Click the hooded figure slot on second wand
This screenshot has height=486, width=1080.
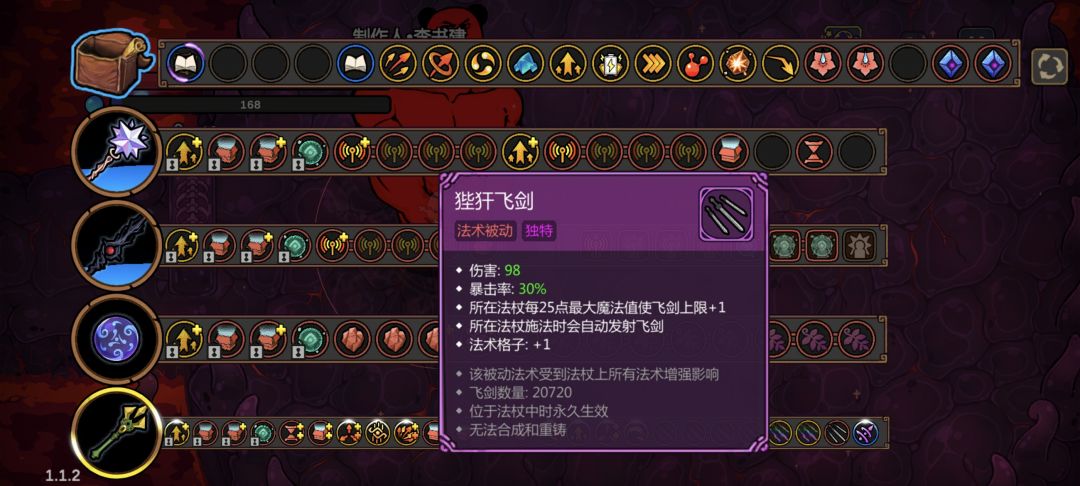(x=859, y=245)
